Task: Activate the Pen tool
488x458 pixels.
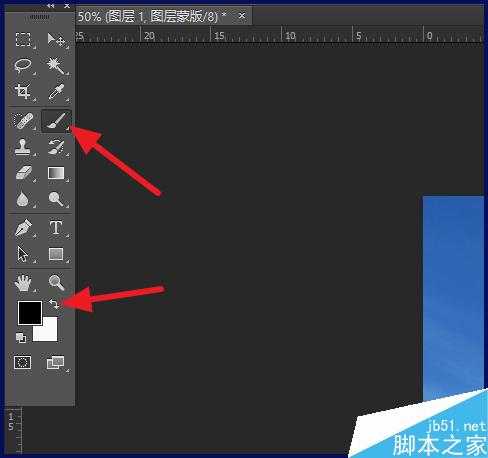Action: pyautogui.click(x=23, y=228)
